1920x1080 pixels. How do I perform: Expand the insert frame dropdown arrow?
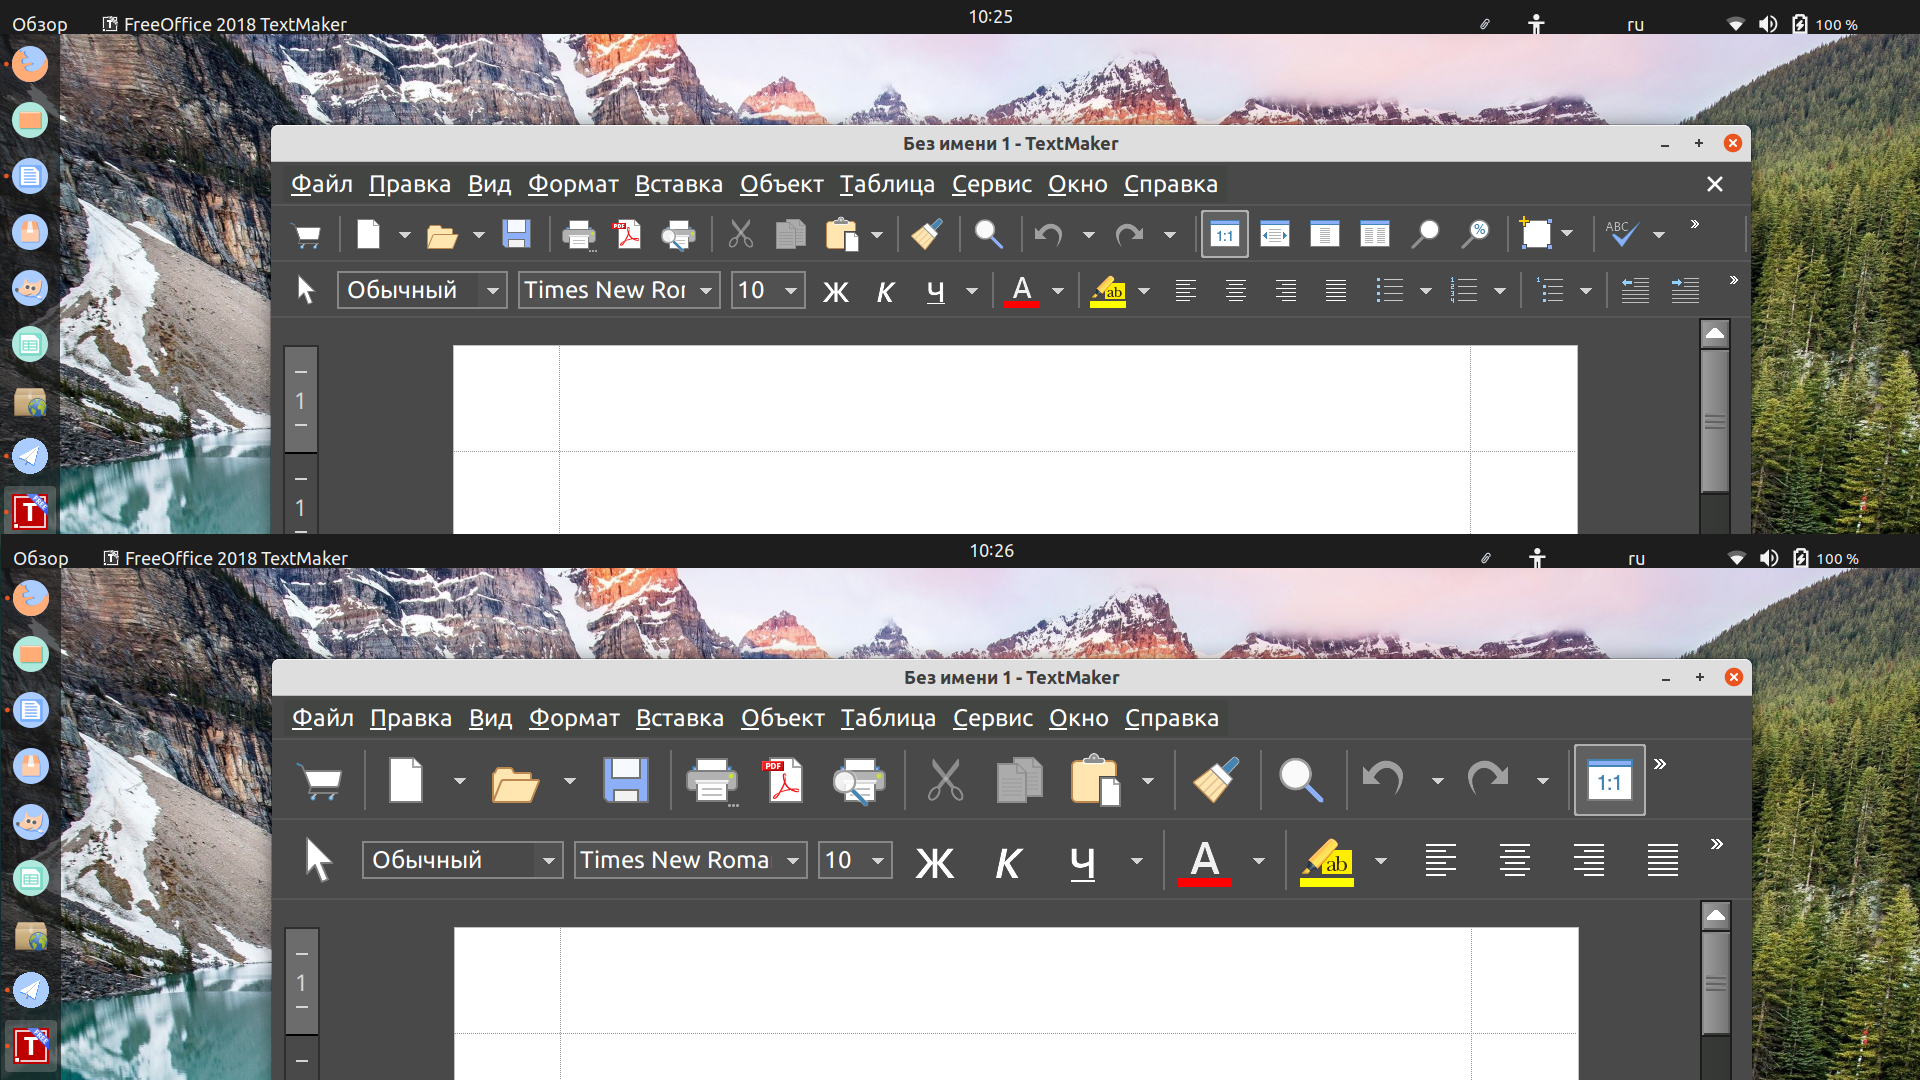pyautogui.click(x=1567, y=235)
